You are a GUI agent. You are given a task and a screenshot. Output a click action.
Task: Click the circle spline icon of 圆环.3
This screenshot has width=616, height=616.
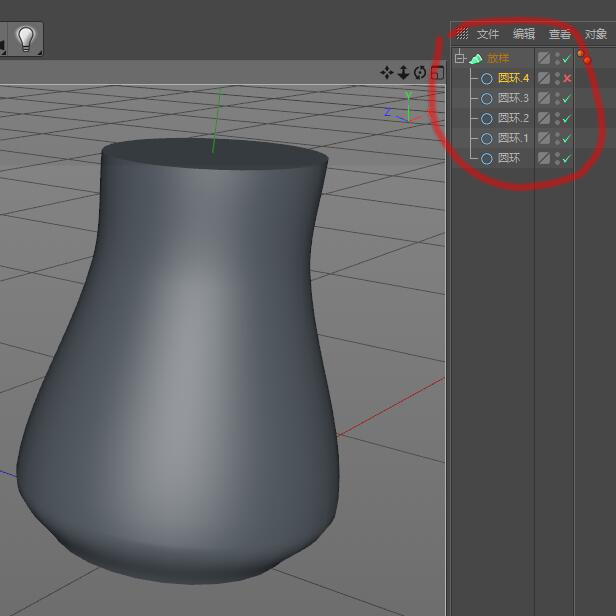tap(487, 99)
